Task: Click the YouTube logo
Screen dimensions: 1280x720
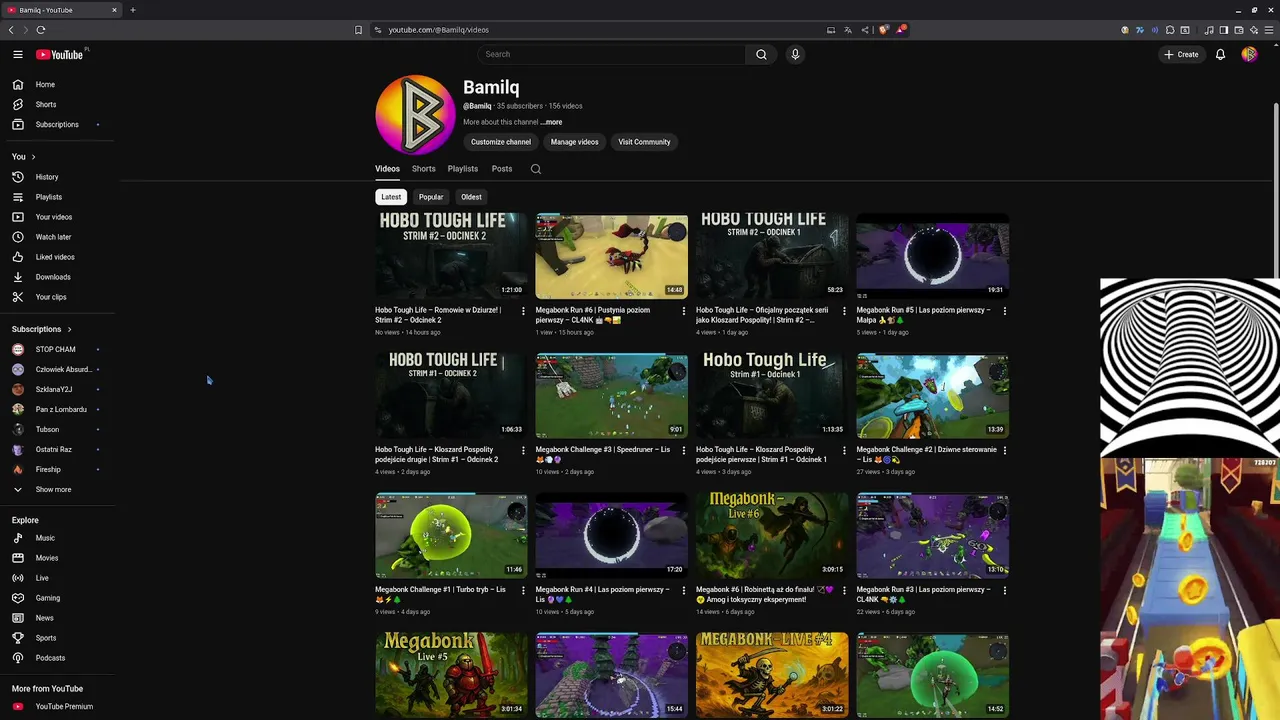Action: [60, 55]
